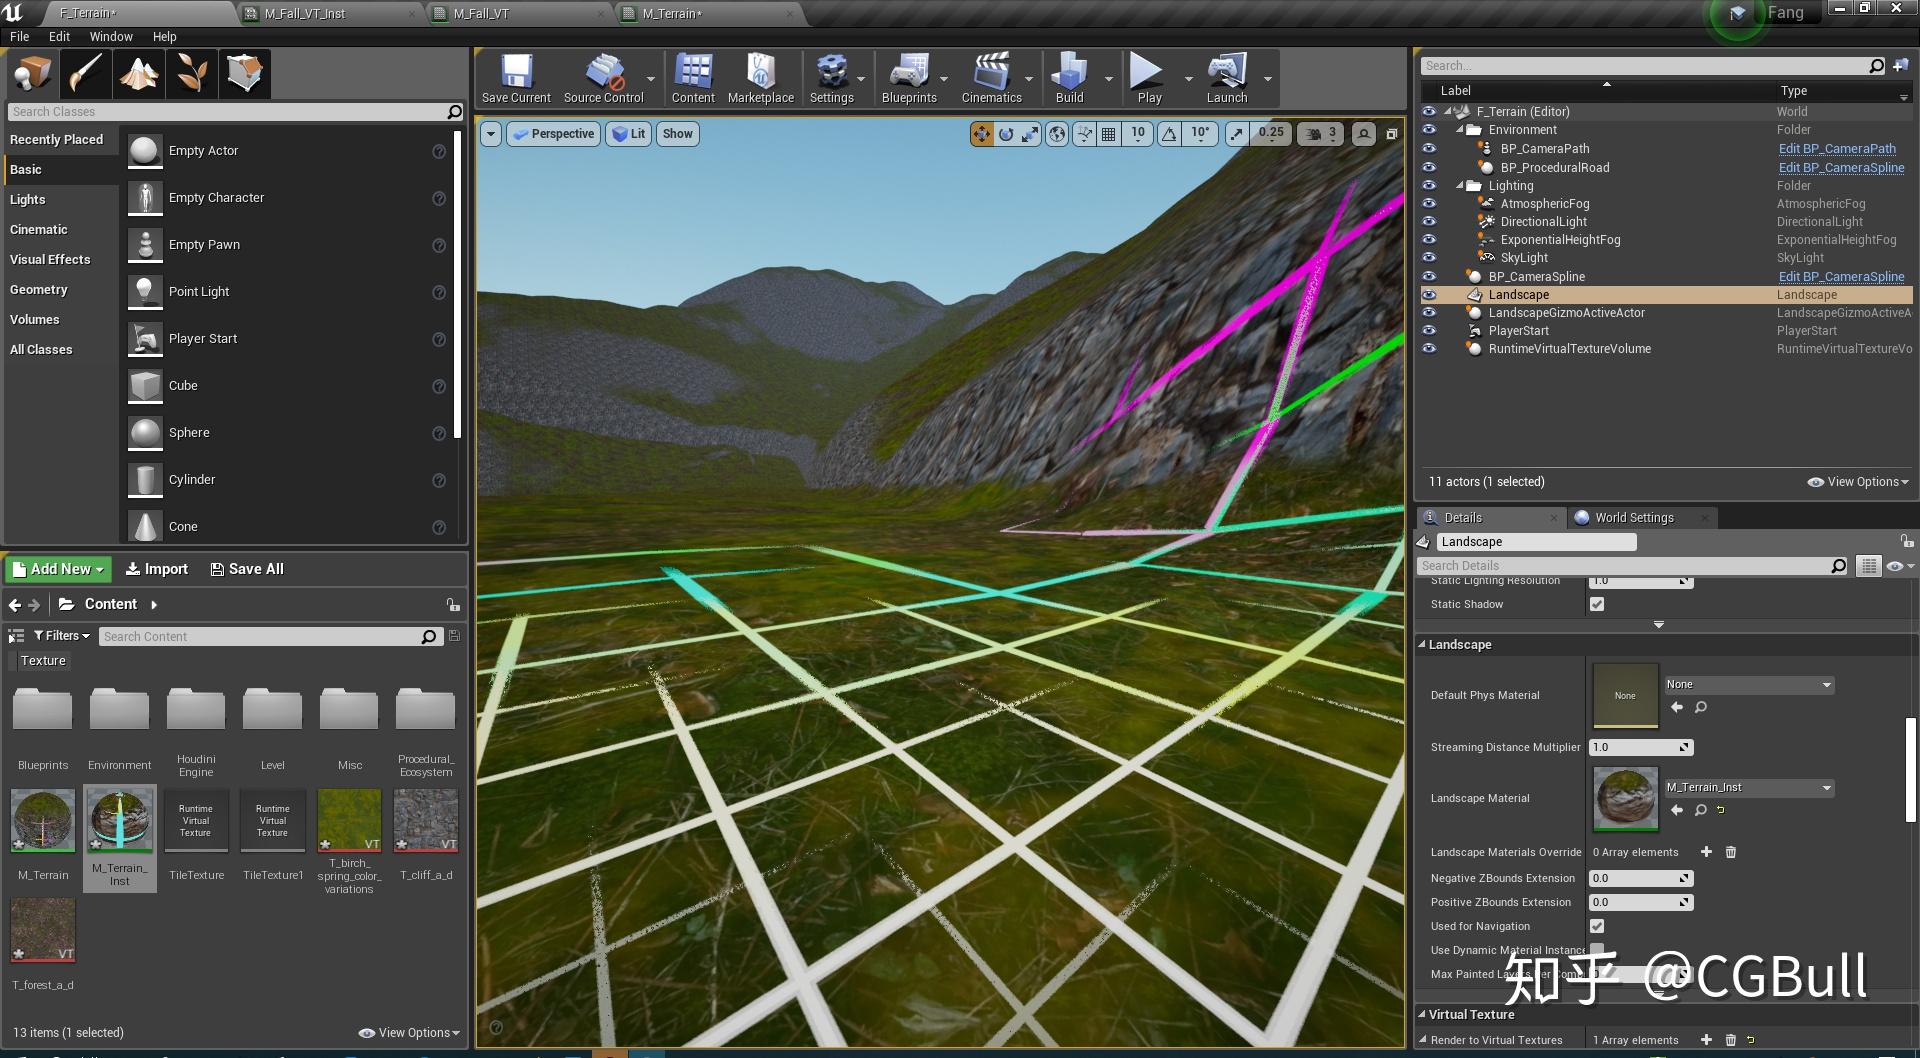1920x1058 pixels.
Task: Click the Save All button
Action: tap(246, 568)
